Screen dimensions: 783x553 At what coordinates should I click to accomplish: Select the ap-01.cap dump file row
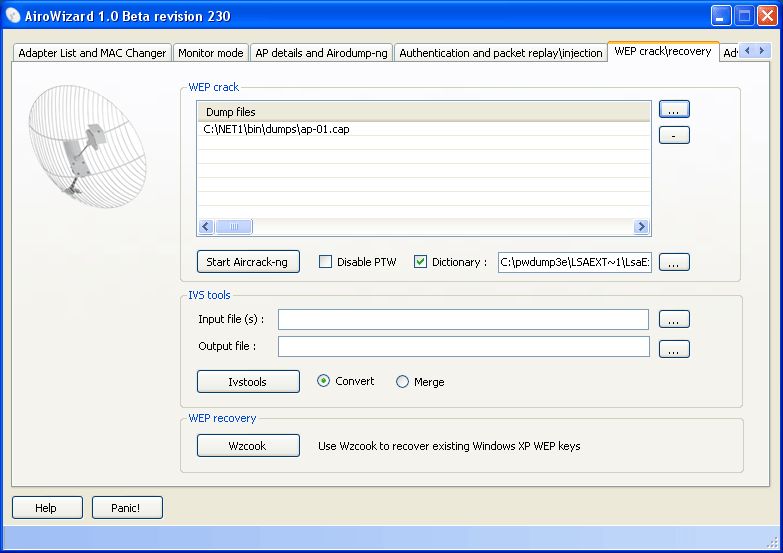click(x=424, y=129)
